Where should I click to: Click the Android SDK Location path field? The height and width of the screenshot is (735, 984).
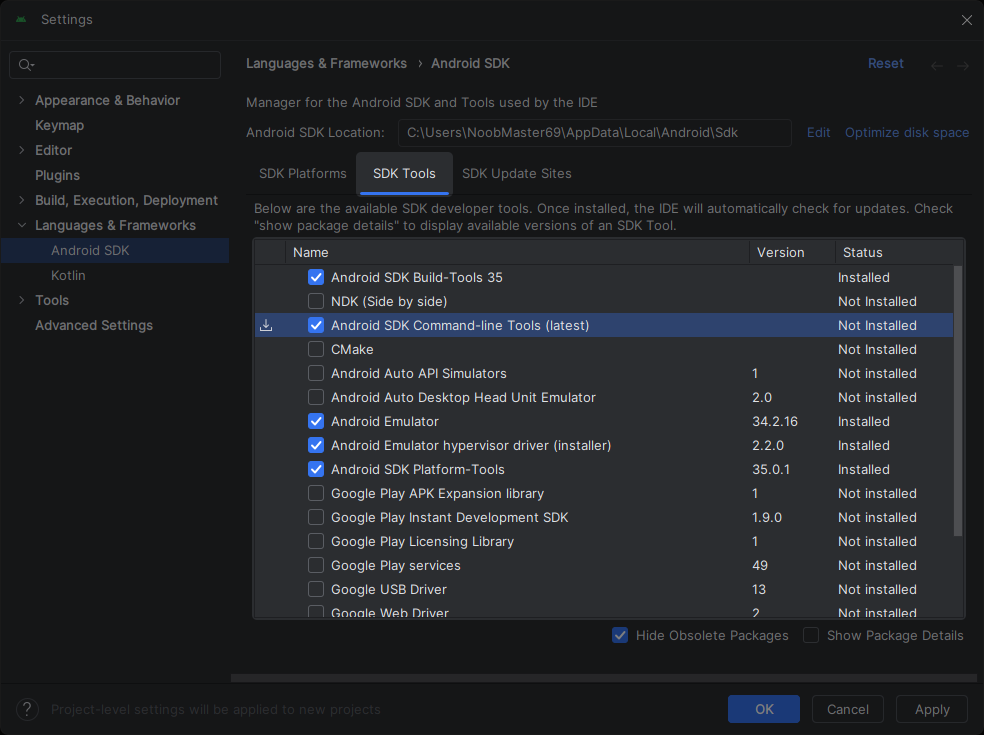click(594, 132)
